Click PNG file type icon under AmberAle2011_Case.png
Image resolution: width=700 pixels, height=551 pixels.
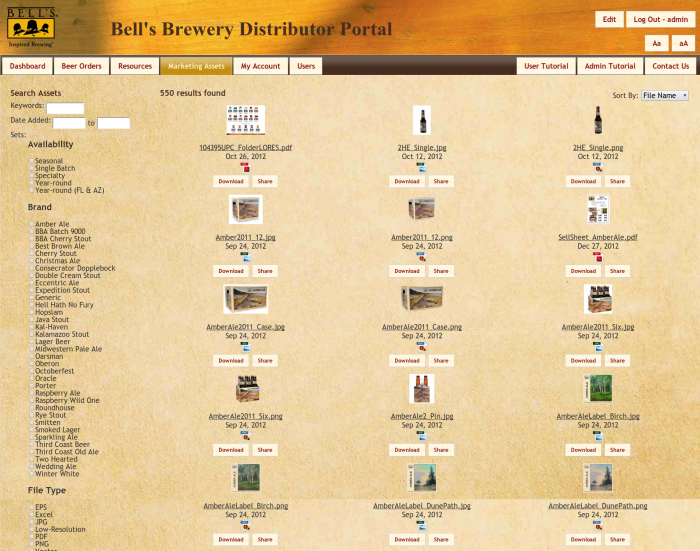[421, 347]
